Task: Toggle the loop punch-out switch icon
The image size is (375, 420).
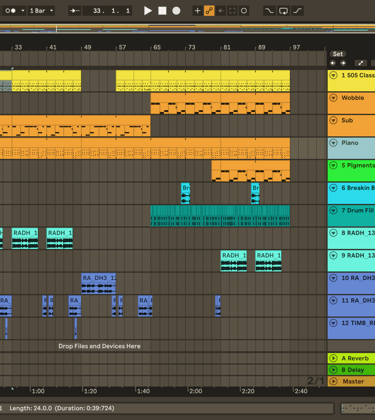Action: (x=297, y=11)
